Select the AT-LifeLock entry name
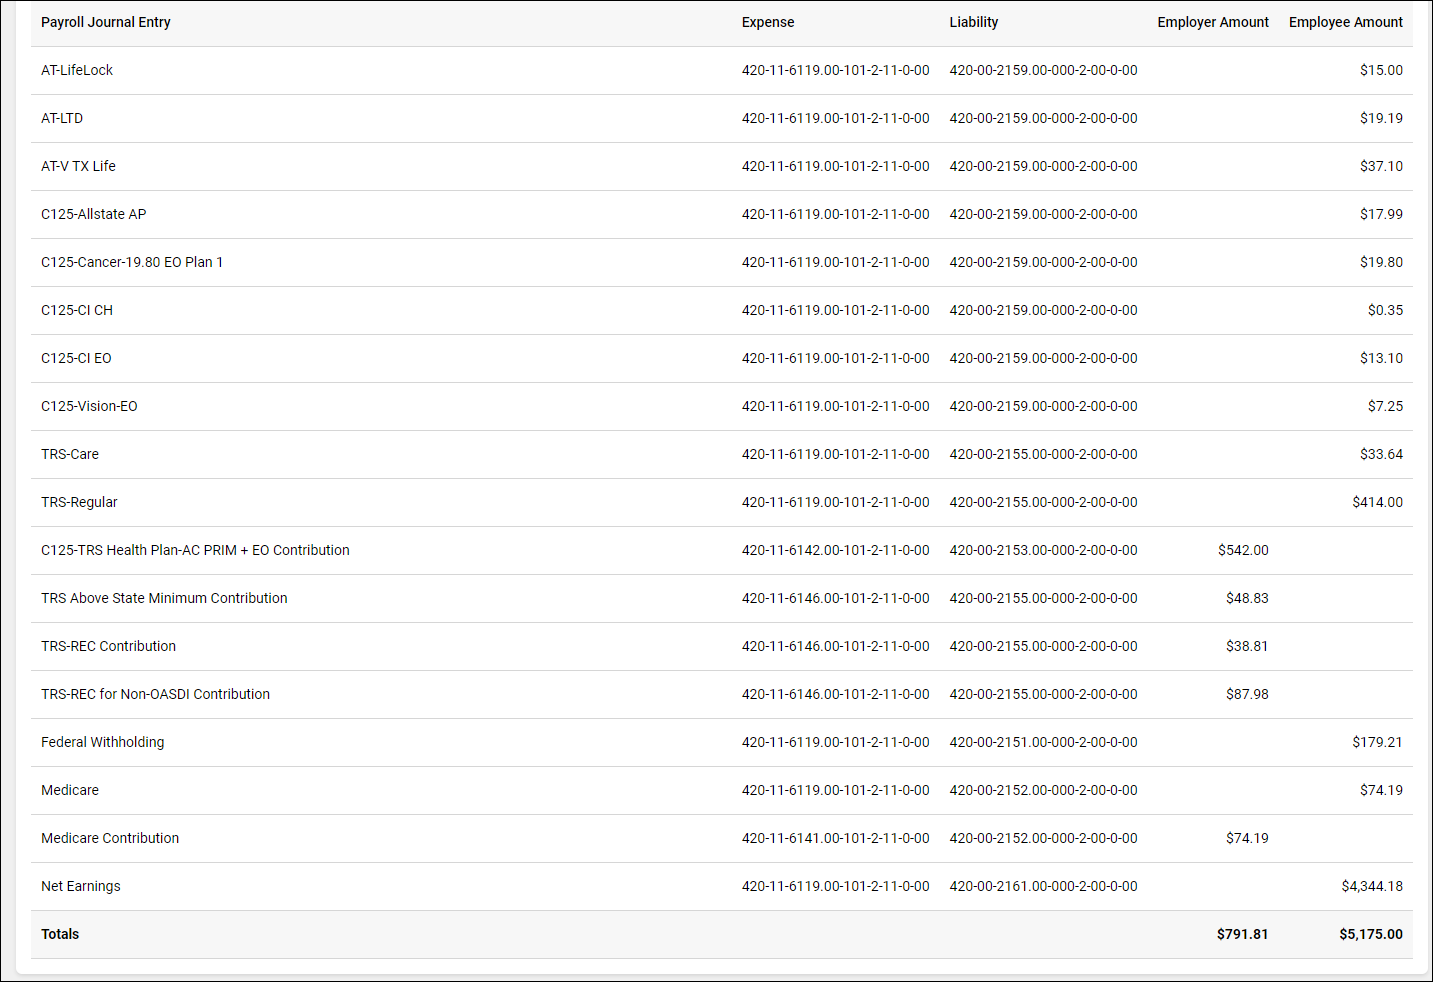Screen dimensions: 1433x982 click(x=77, y=70)
